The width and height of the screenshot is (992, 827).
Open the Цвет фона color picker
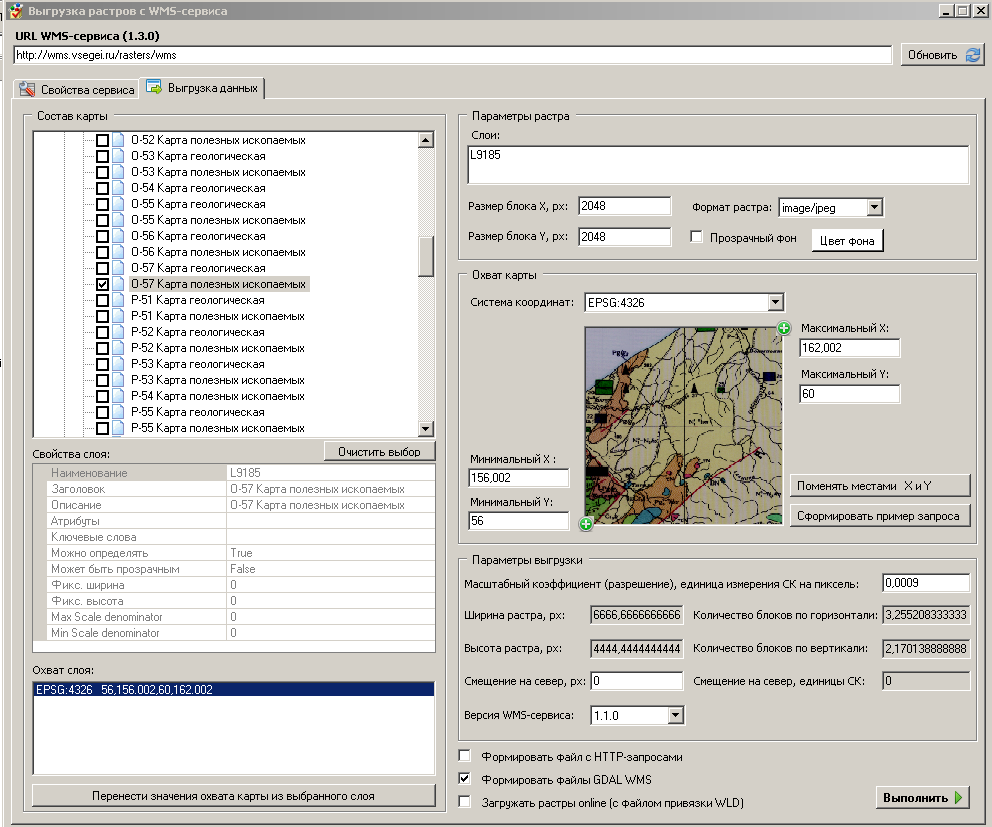[x=846, y=240]
